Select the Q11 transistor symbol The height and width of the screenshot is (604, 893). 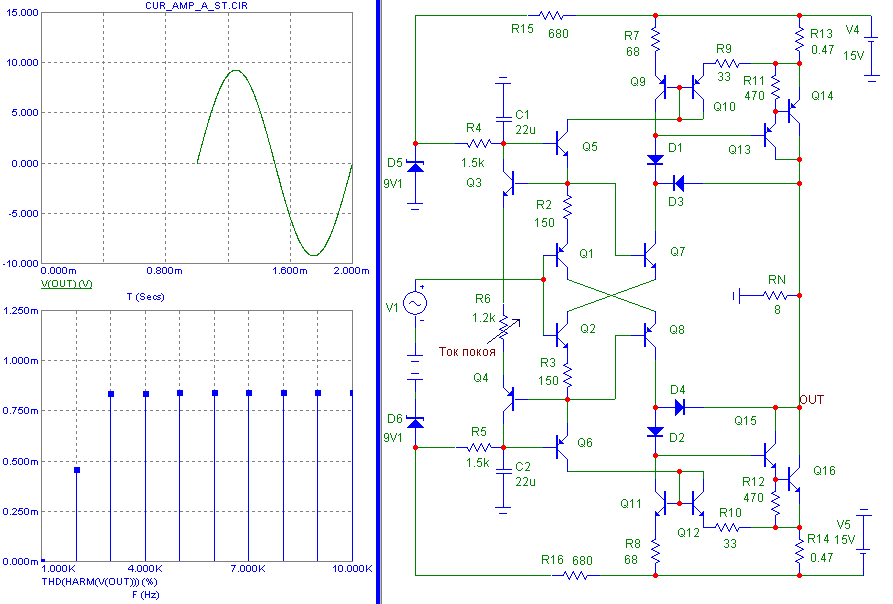(662, 503)
